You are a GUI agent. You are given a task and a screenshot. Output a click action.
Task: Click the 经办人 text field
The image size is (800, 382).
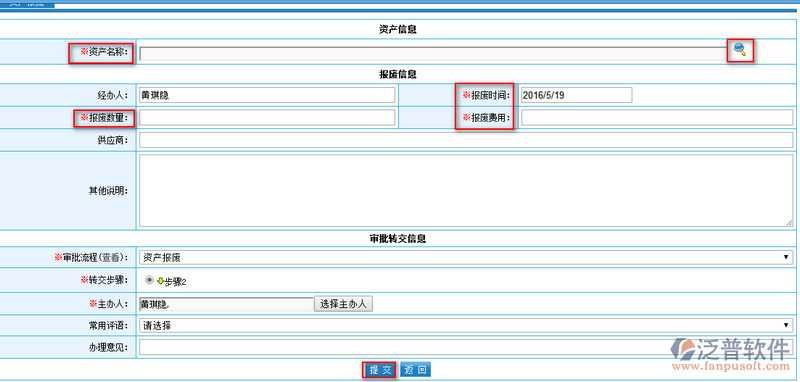coord(267,95)
